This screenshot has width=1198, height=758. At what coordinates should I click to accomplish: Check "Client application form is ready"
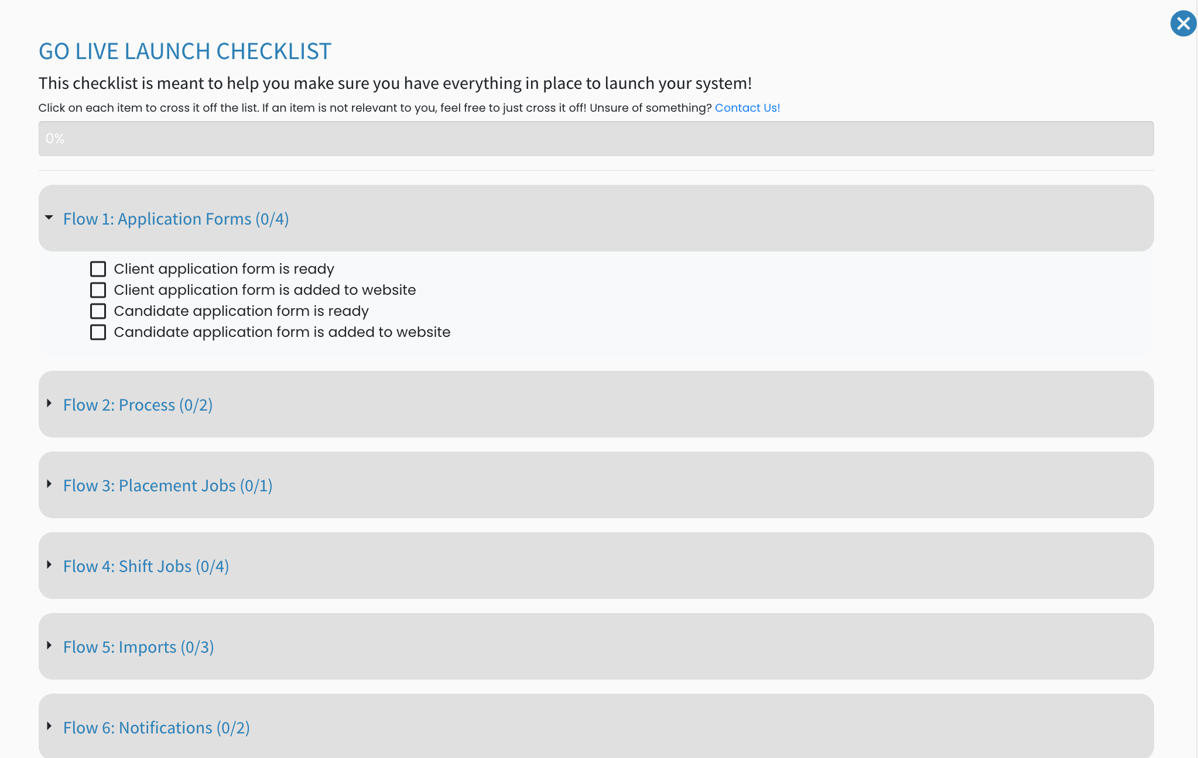point(97,268)
